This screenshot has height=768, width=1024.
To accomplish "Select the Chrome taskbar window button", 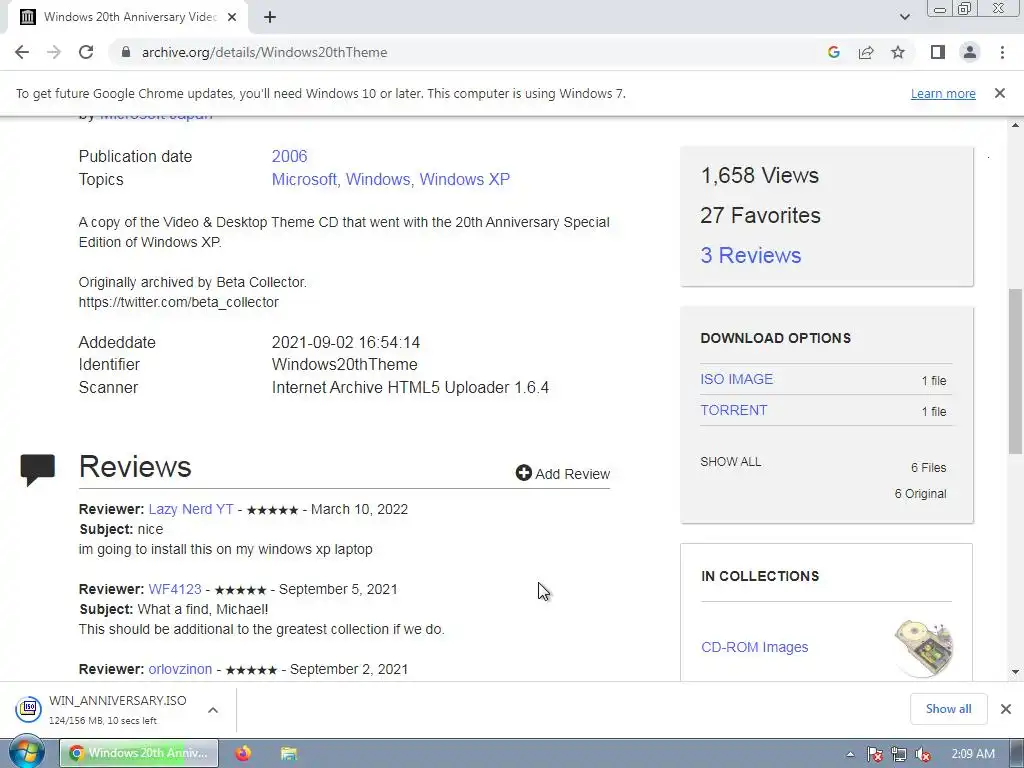I will tap(139, 753).
